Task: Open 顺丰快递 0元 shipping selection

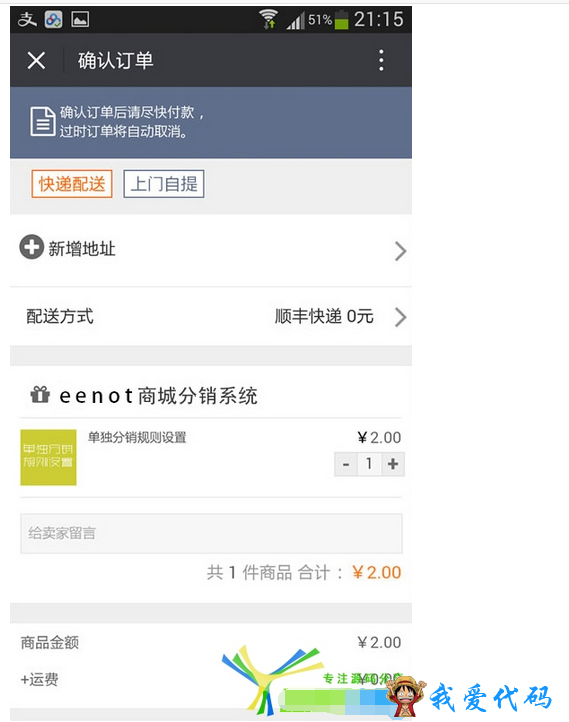Action: (324, 316)
